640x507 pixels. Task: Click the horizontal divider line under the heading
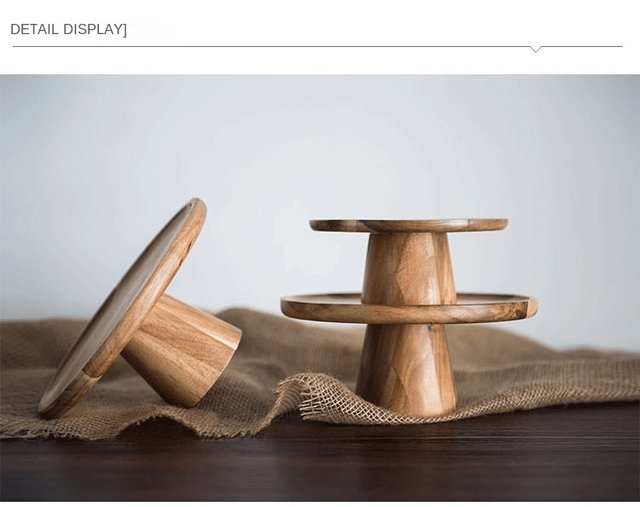[318, 47]
